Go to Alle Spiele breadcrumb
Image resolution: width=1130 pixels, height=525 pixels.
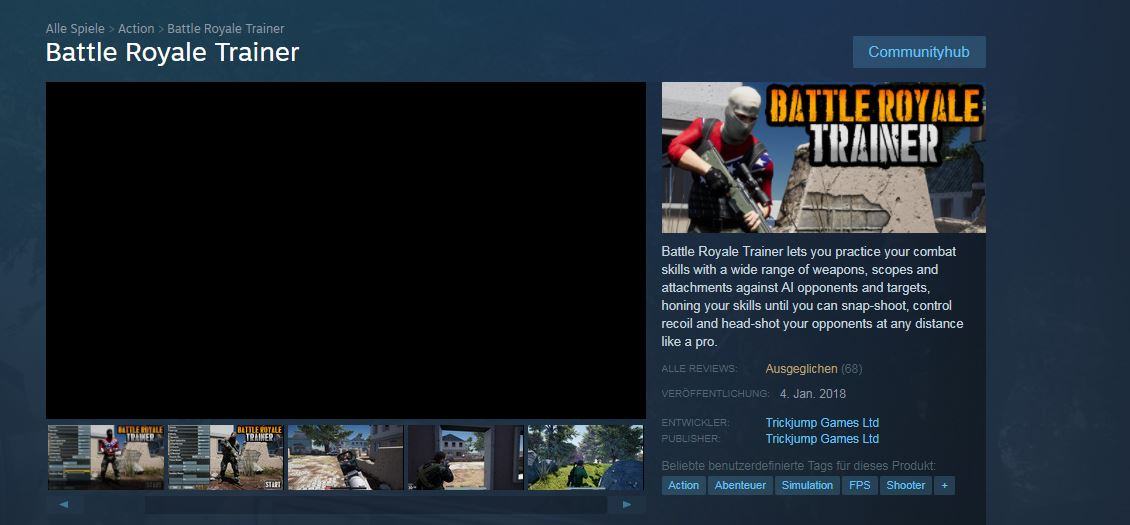click(75, 29)
